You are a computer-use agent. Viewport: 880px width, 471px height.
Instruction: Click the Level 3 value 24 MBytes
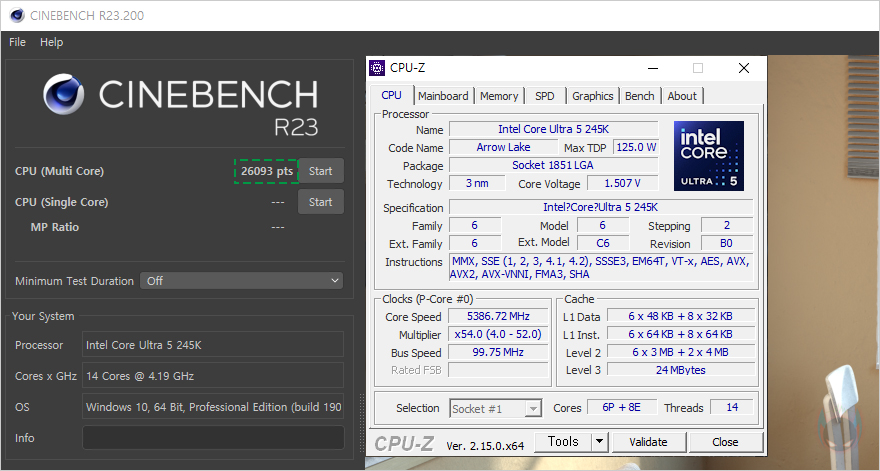click(x=681, y=370)
